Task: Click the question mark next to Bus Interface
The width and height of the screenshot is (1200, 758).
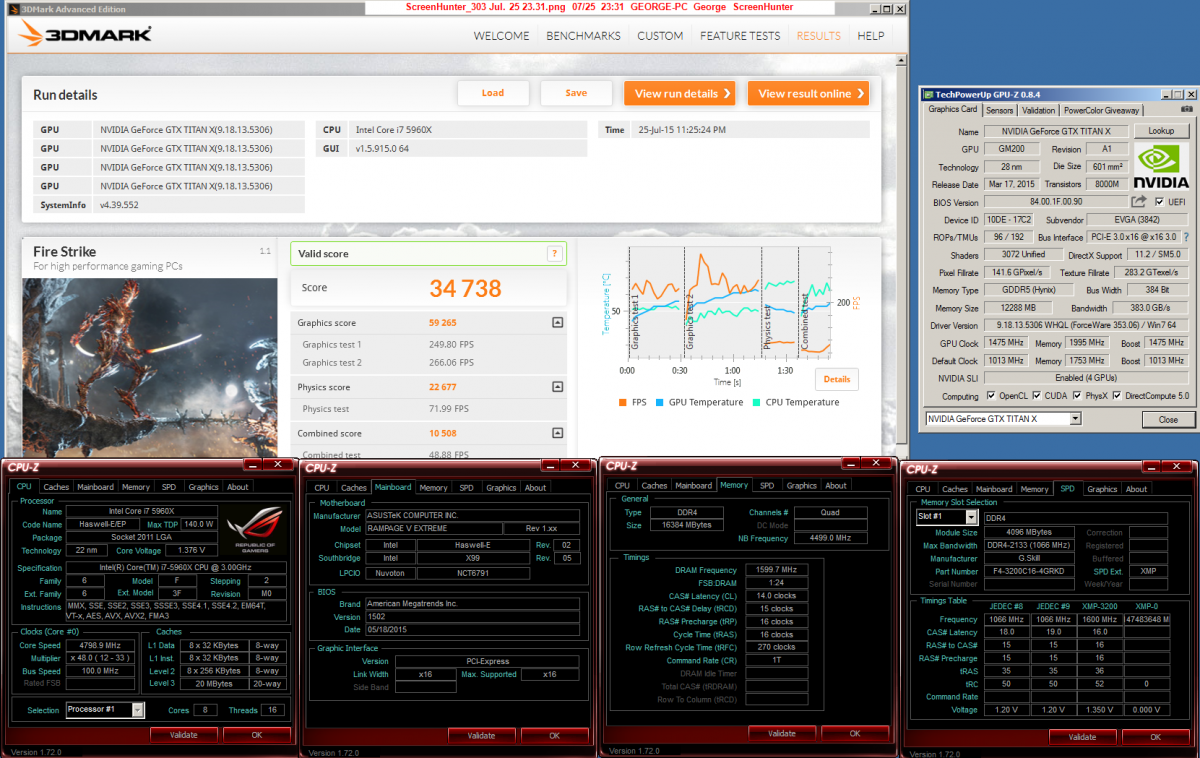Action: [1186, 237]
